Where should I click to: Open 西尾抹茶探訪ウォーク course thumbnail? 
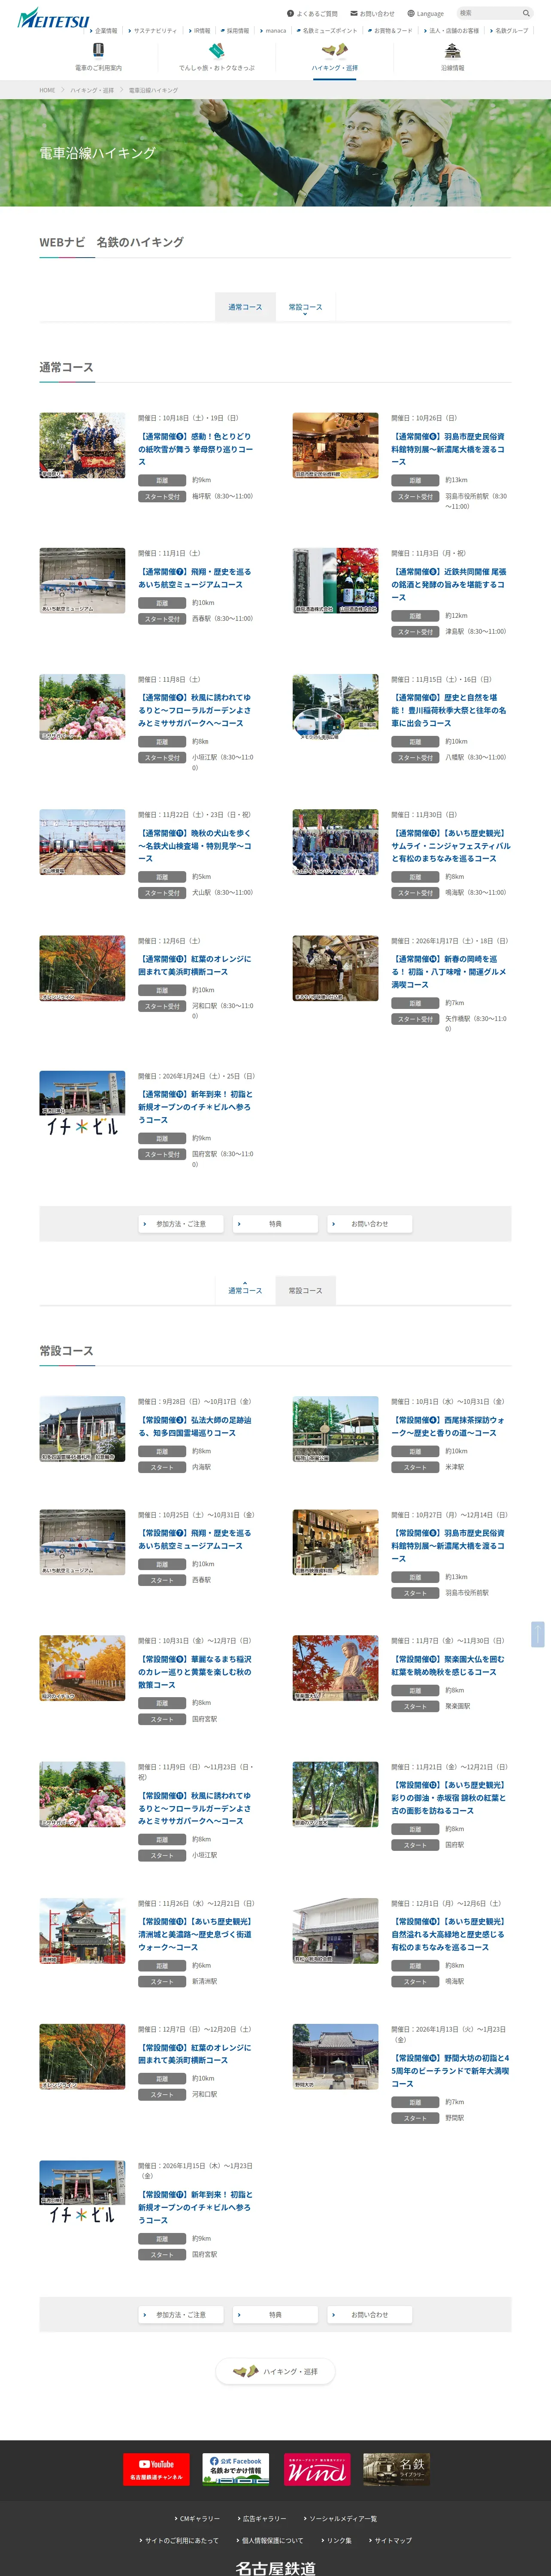click(x=335, y=1428)
